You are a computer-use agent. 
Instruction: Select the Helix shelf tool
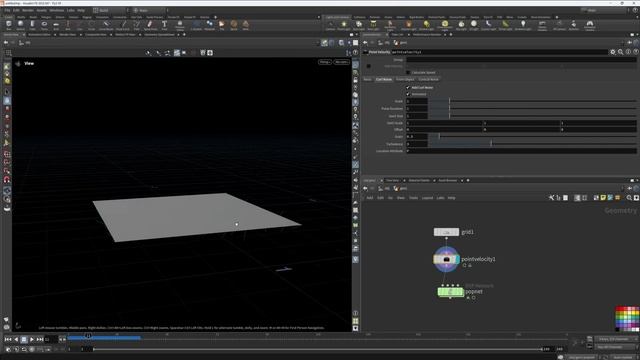246,25
